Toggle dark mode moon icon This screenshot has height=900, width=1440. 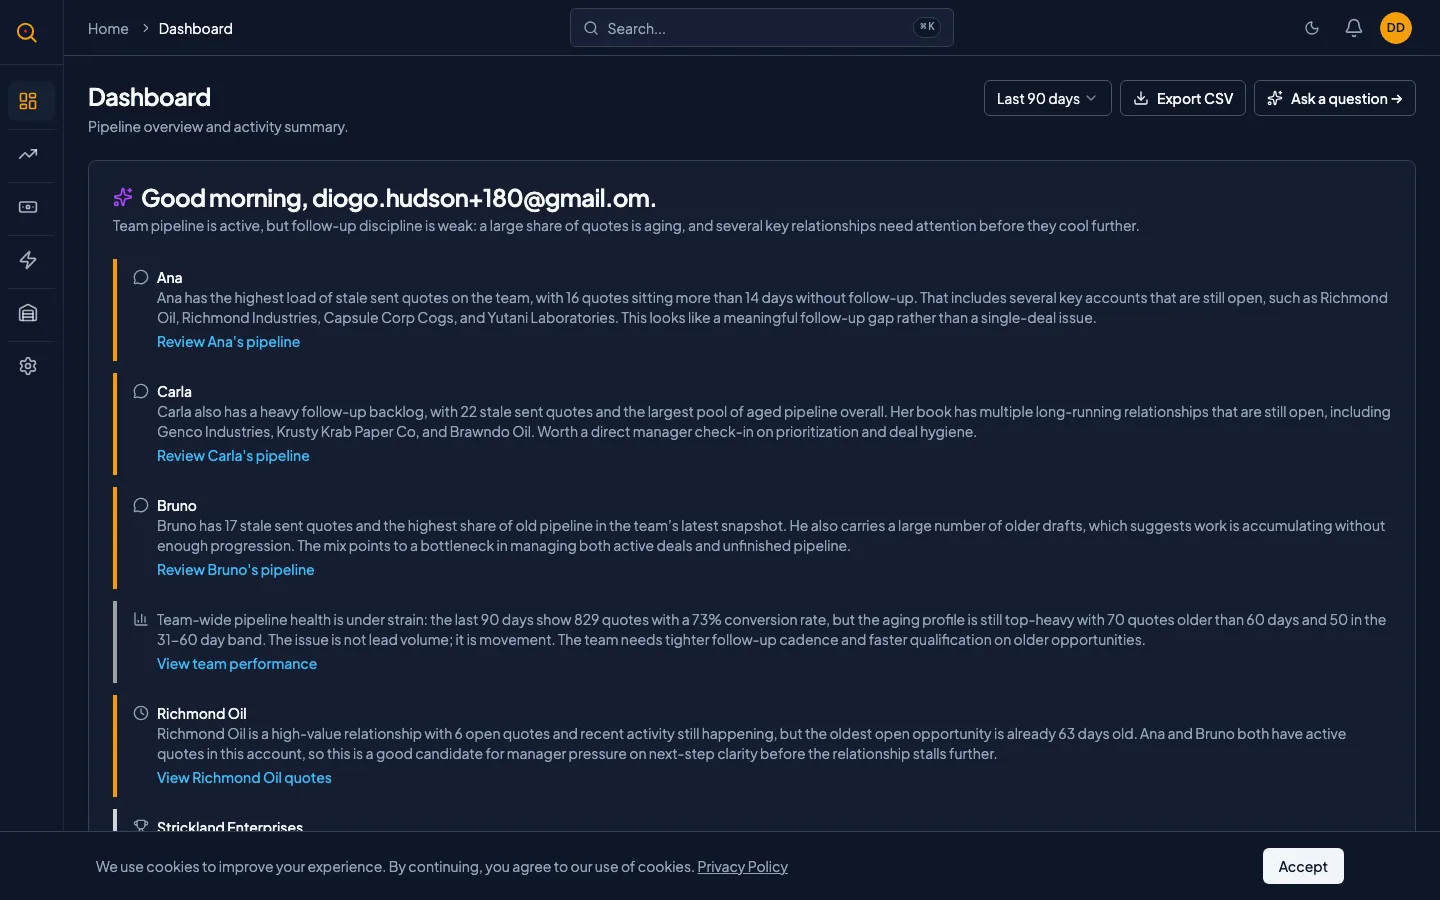[1312, 28]
